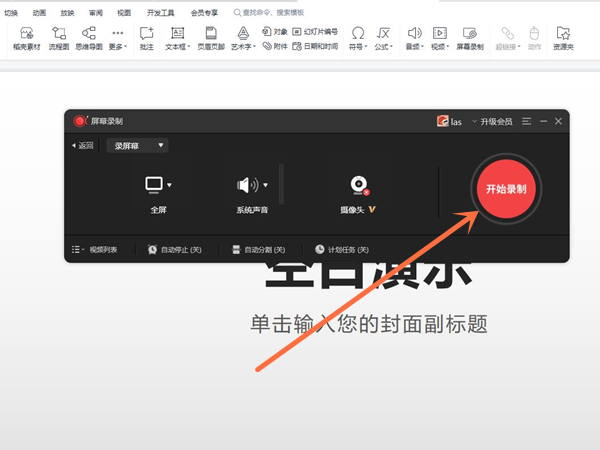Viewport: 600px width, 450px height.
Task: Click the 屏幕录制 ribbon icon
Action: coord(469,38)
